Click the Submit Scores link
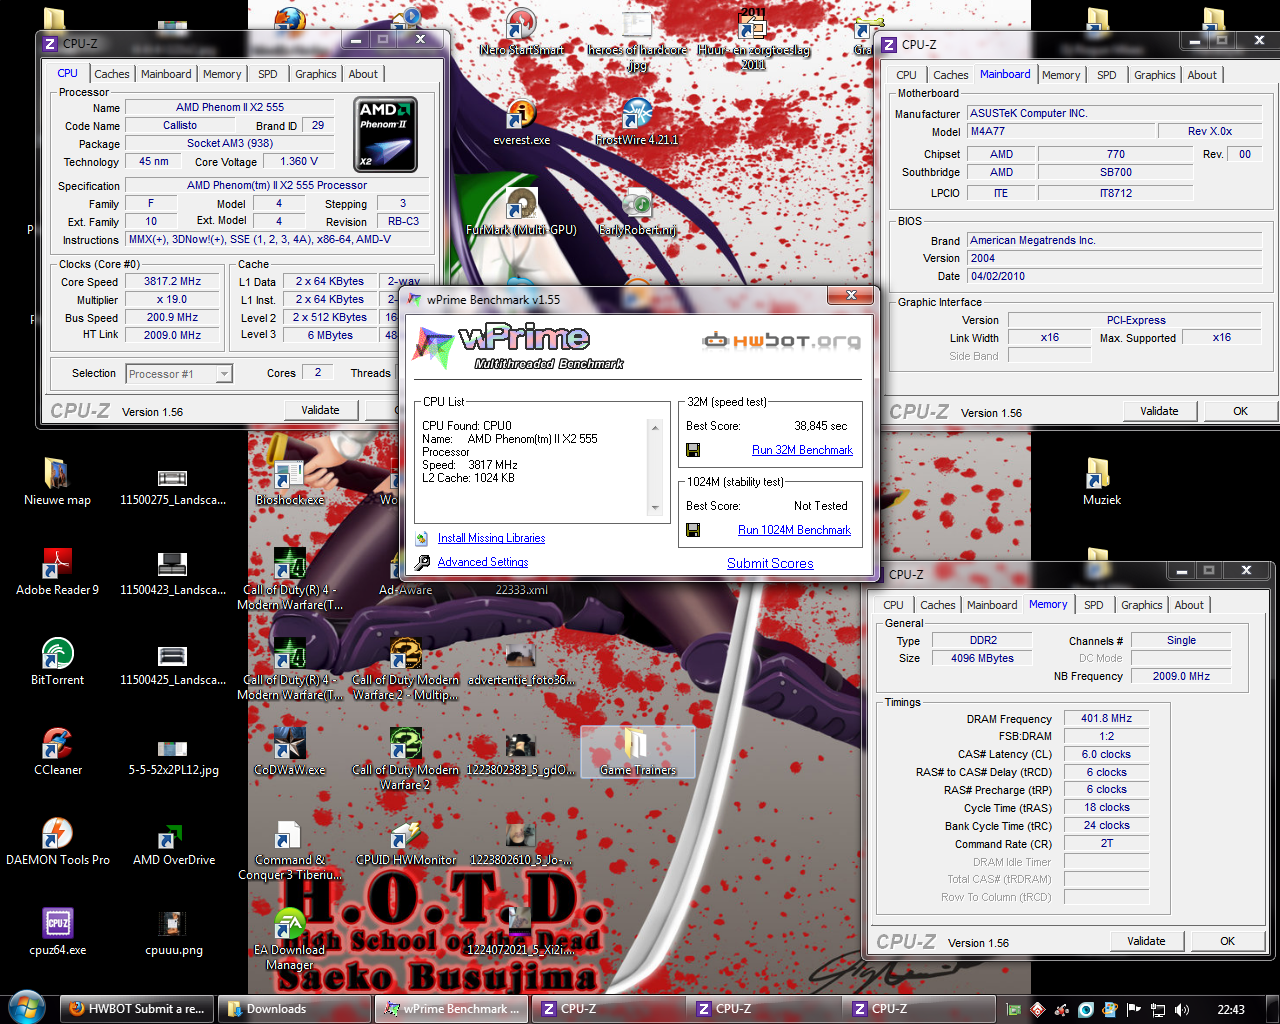Image resolution: width=1280 pixels, height=1024 pixels. (x=770, y=563)
